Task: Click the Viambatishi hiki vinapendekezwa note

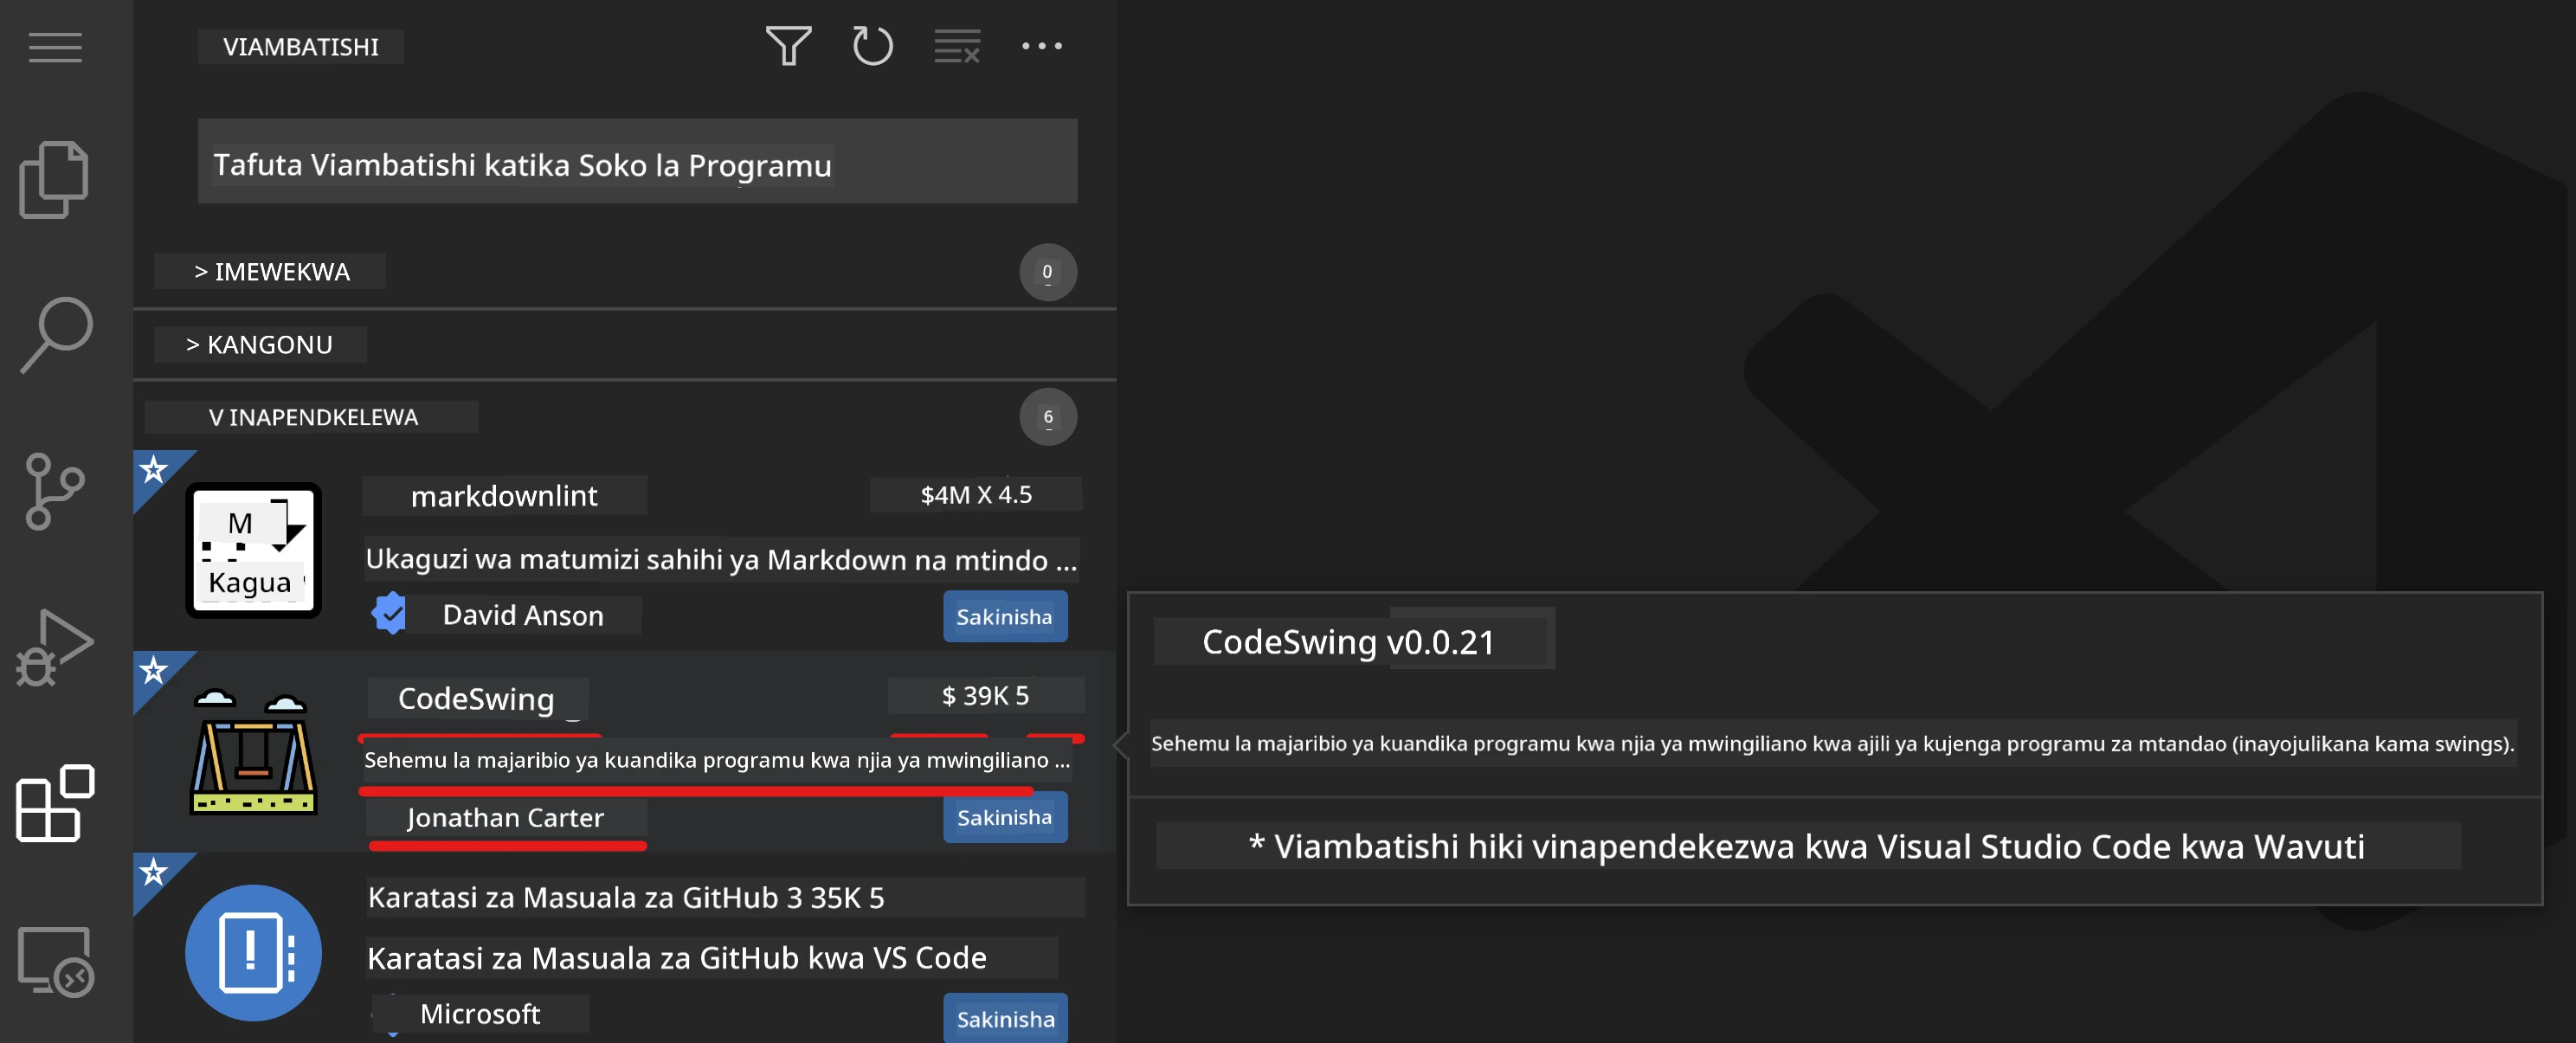Action: coord(1807,846)
